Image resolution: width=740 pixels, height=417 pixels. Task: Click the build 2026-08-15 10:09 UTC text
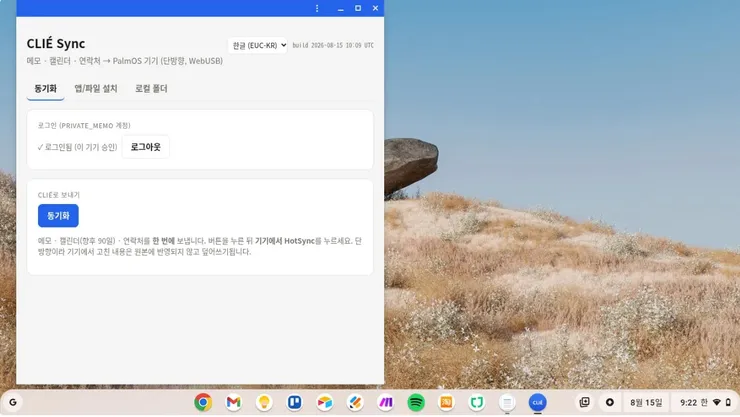(333, 45)
